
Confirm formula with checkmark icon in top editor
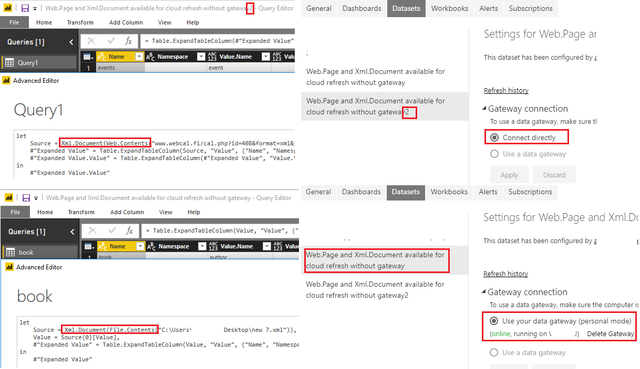pos(111,40)
